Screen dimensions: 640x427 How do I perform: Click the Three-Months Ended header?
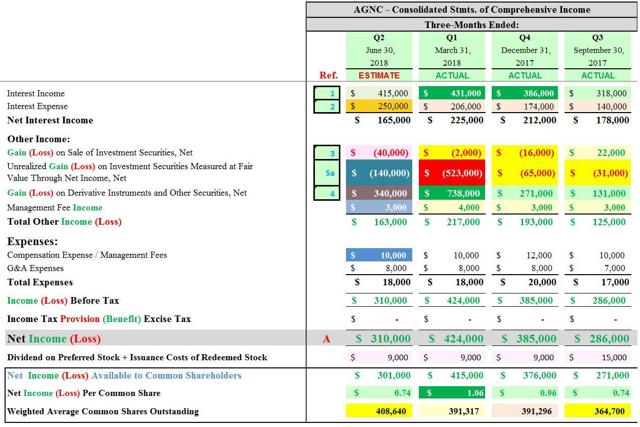click(x=472, y=25)
